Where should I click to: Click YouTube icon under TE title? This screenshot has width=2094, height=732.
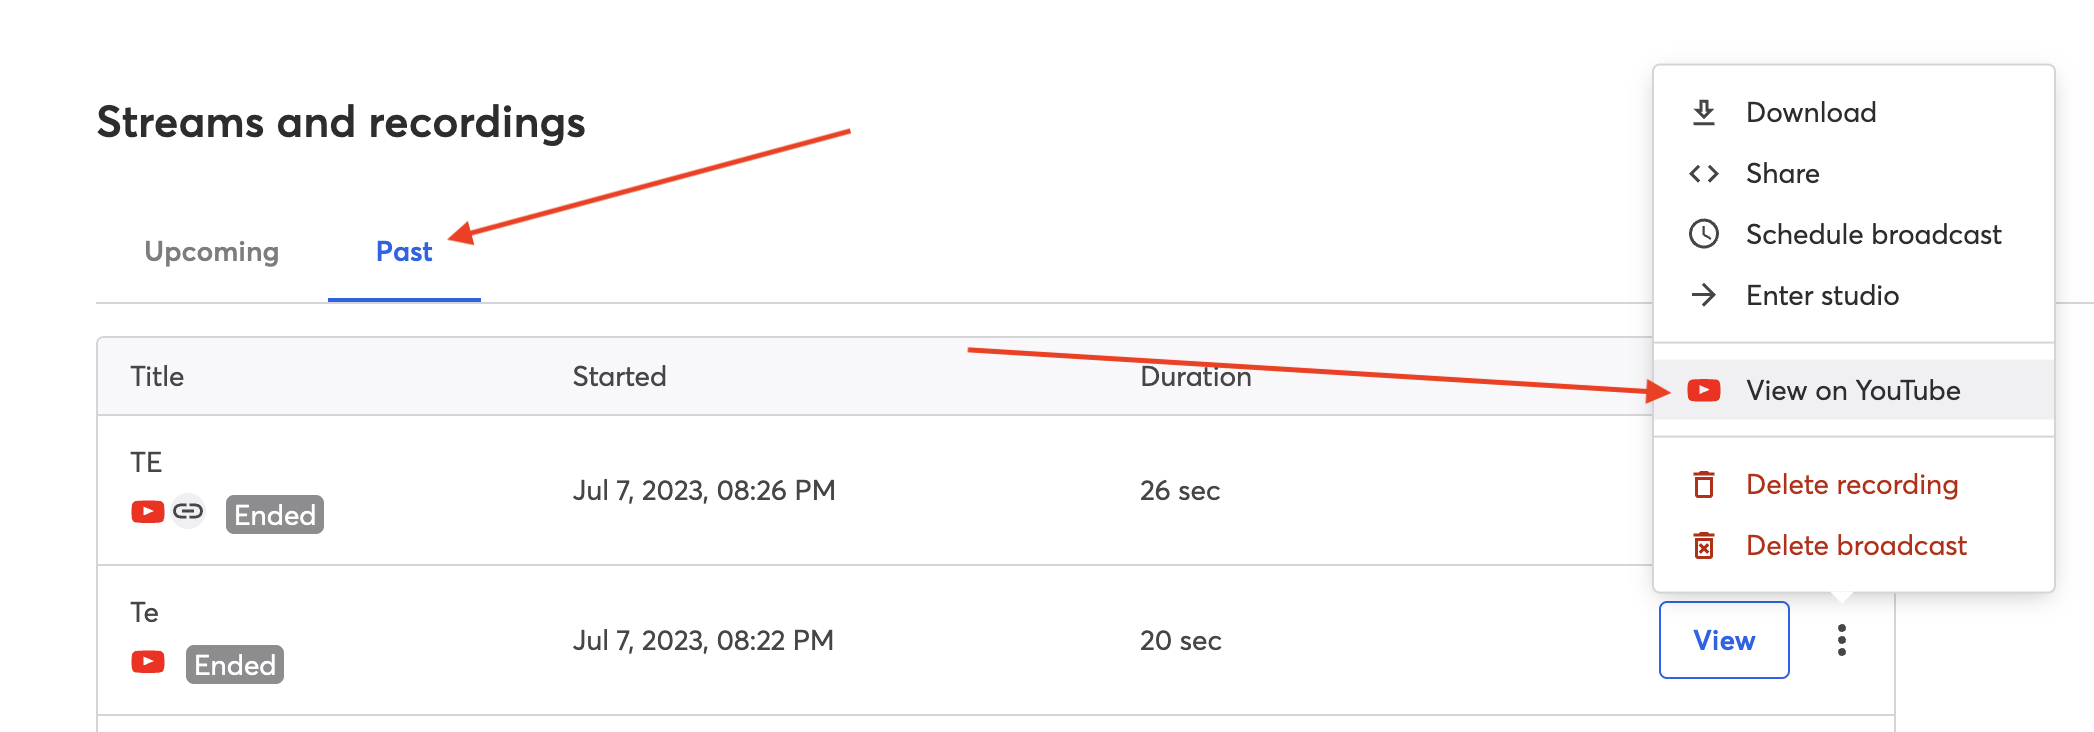tap(148, 512)
